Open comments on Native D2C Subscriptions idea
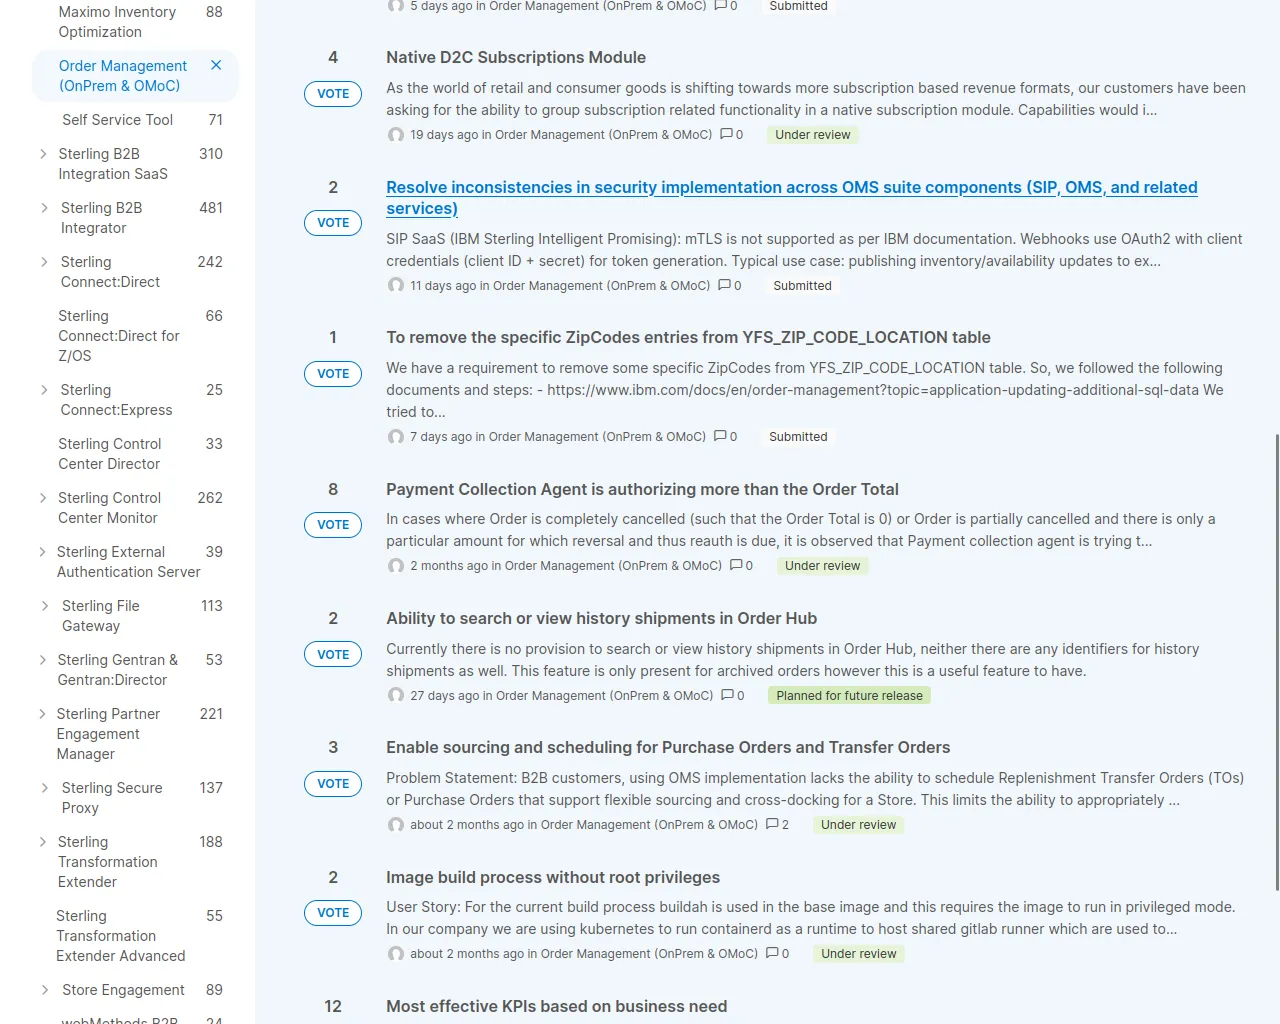 tap(731, 134)
